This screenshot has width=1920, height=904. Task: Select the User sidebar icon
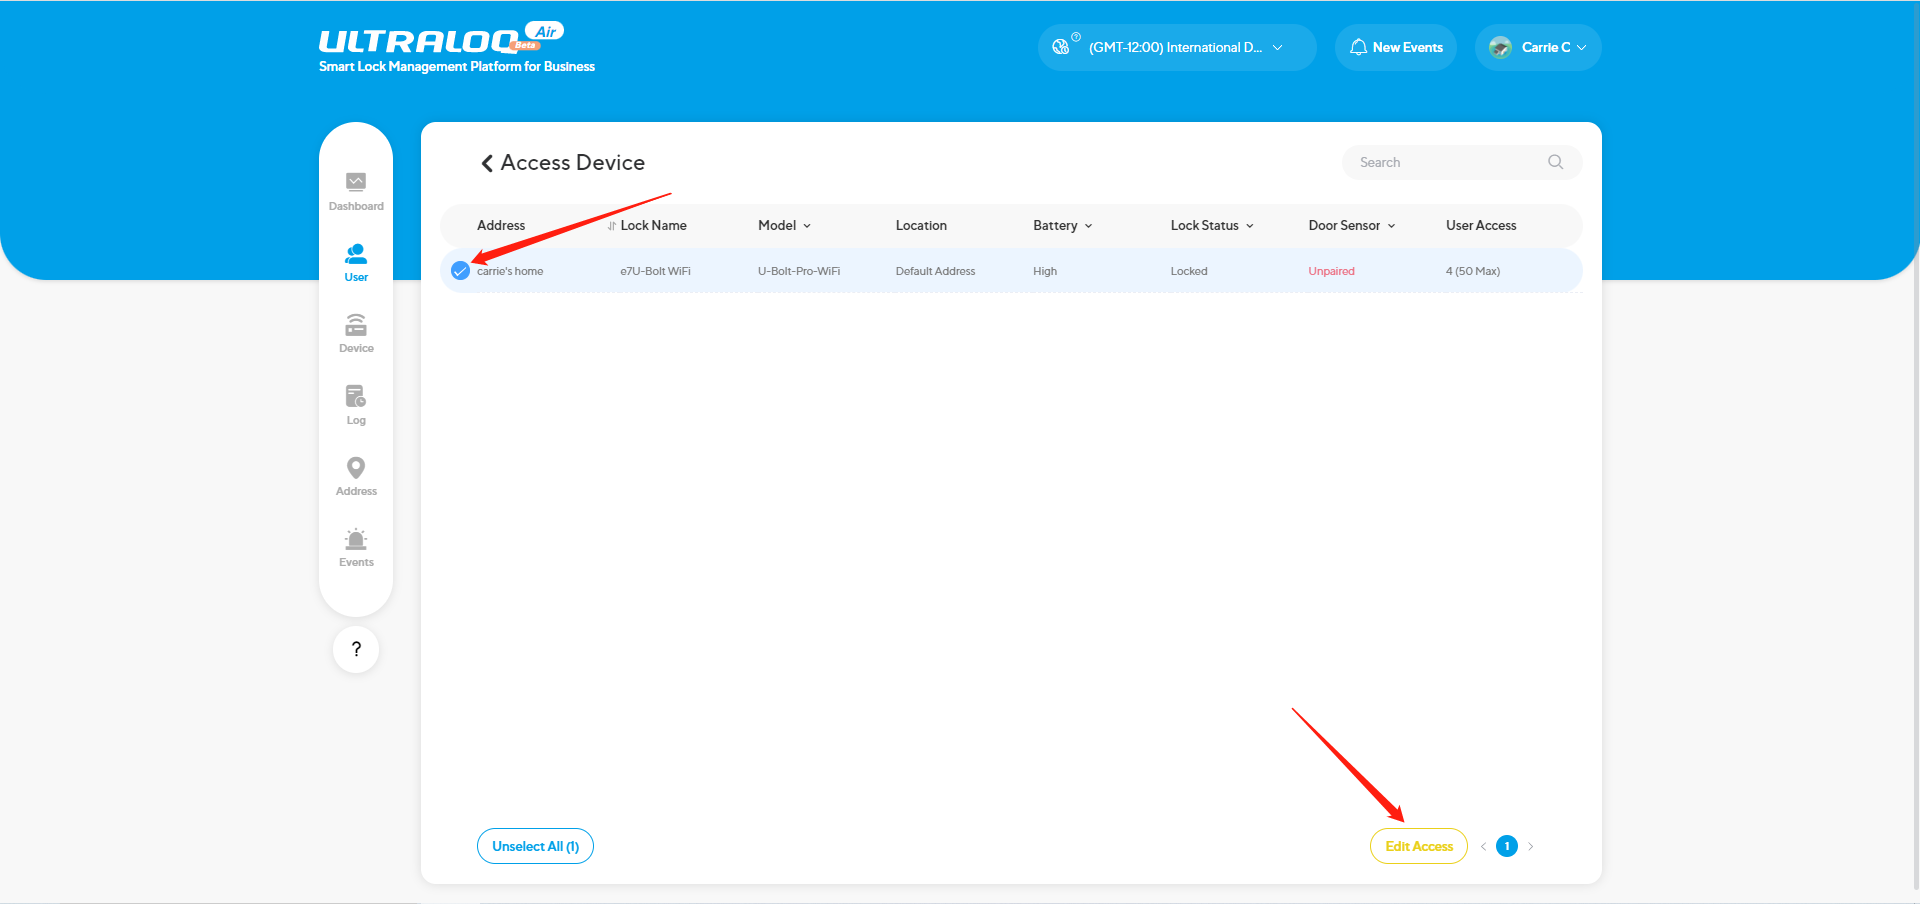point(356,253)
